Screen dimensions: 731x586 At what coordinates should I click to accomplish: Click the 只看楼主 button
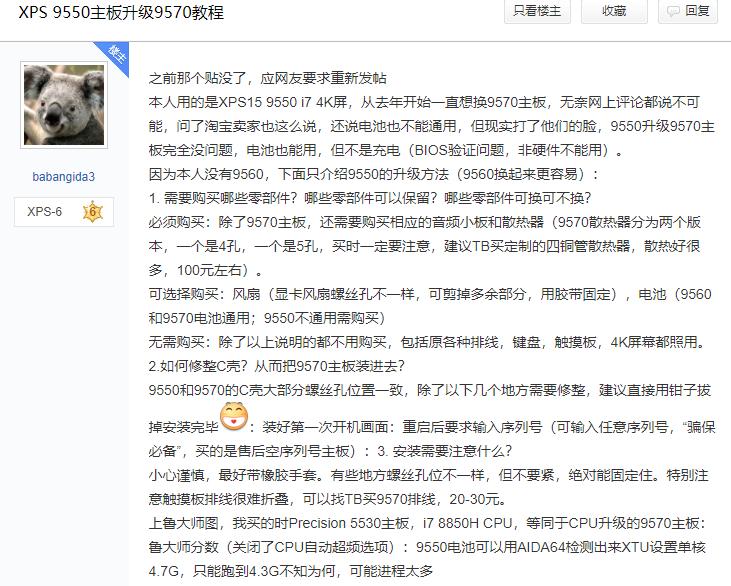(x=537, y=10)
